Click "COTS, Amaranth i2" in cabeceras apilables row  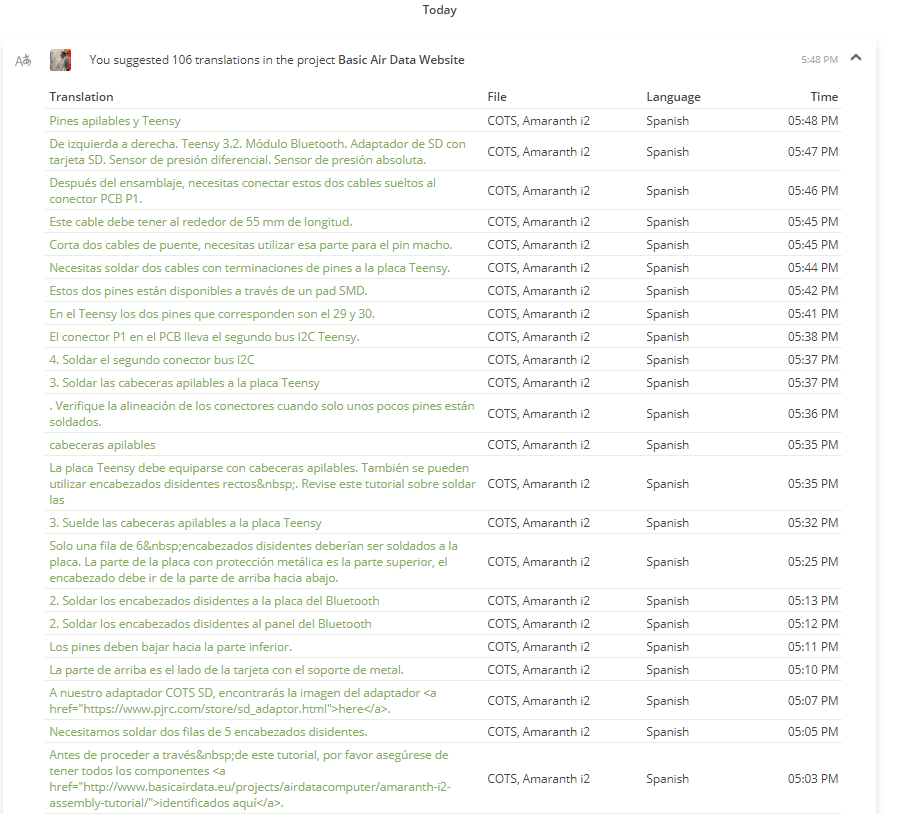coord(539,445)
